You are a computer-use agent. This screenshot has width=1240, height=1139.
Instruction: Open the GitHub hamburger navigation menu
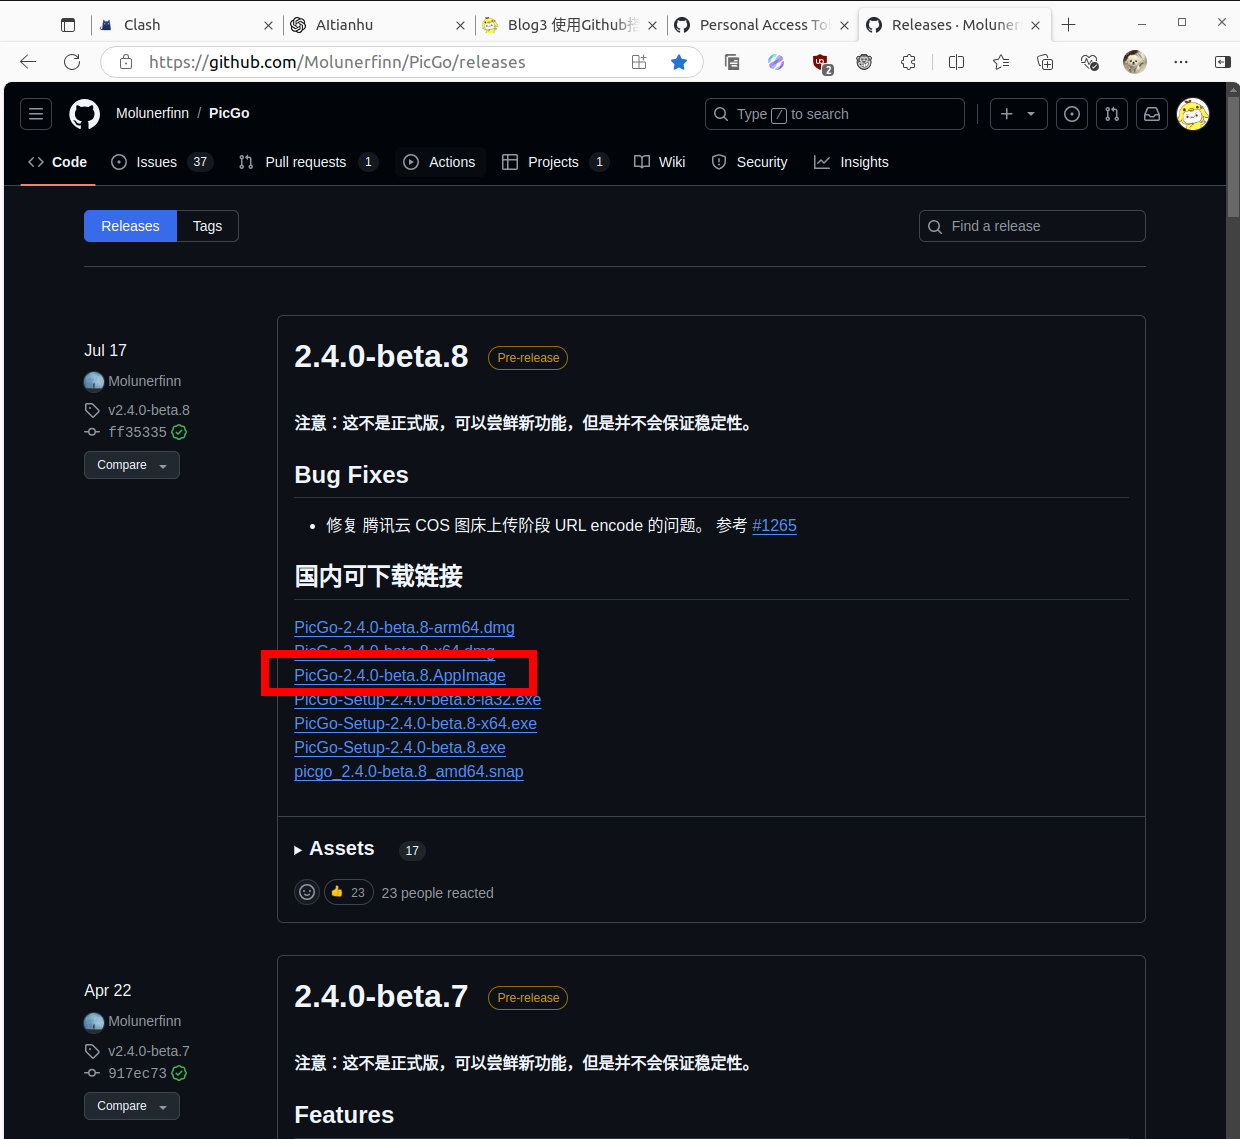[36, 114]
